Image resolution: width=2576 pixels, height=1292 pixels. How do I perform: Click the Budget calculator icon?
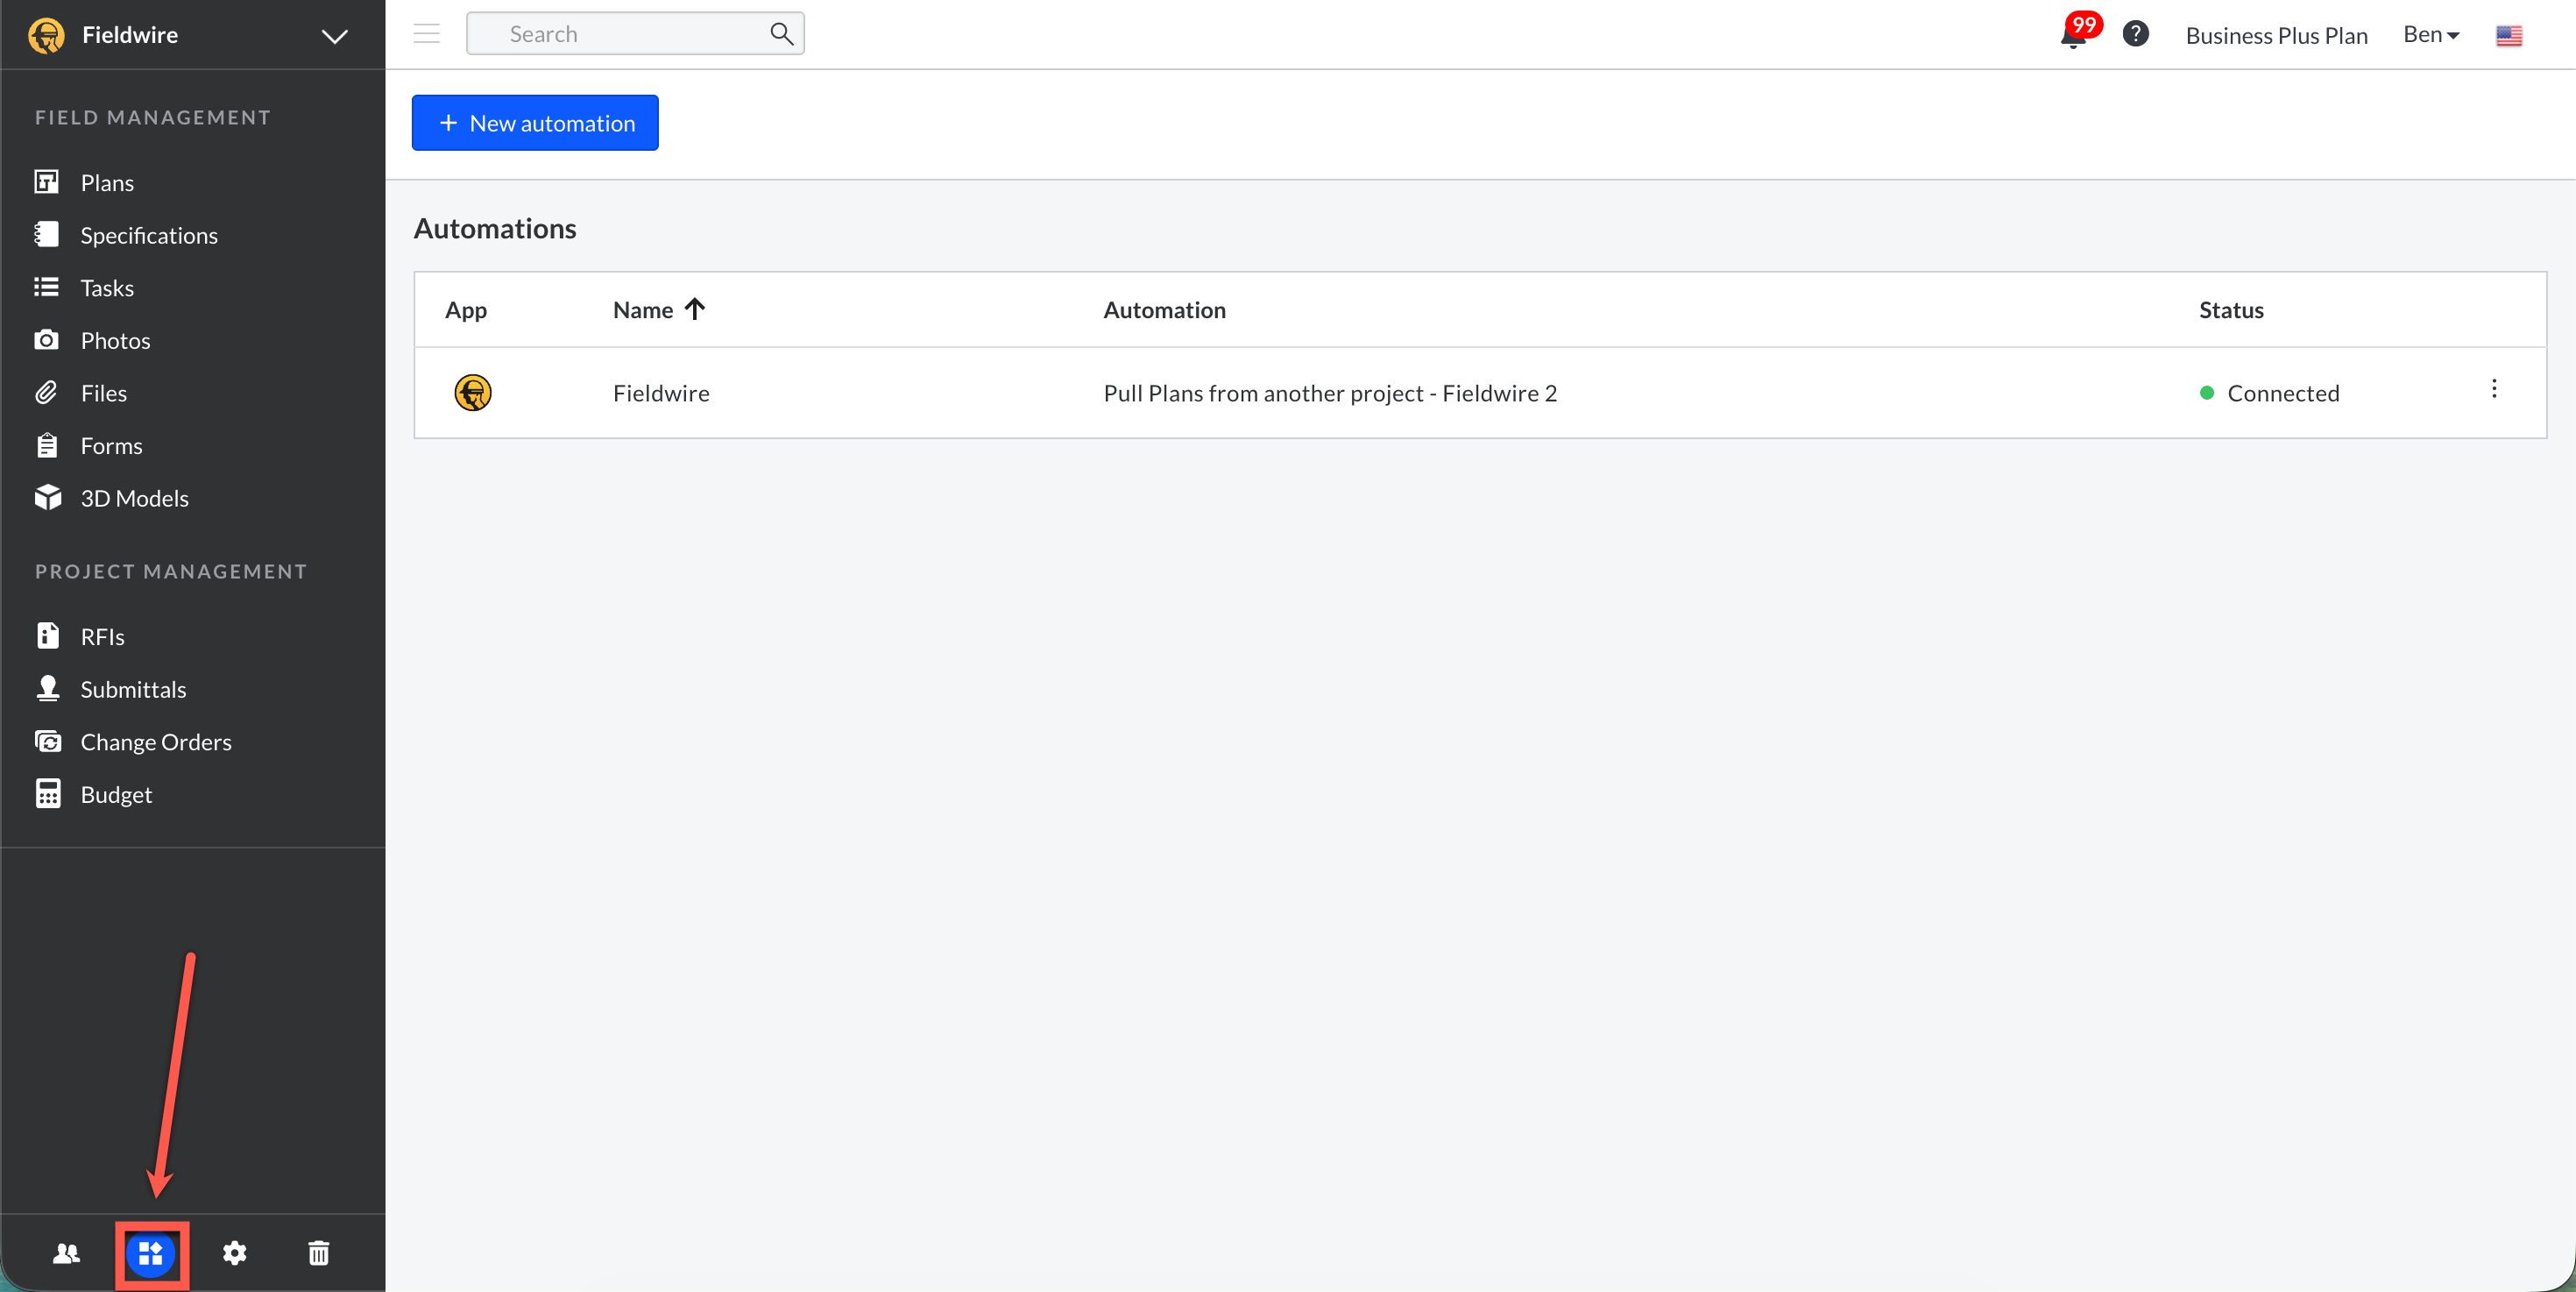click(x=47, y=793)
